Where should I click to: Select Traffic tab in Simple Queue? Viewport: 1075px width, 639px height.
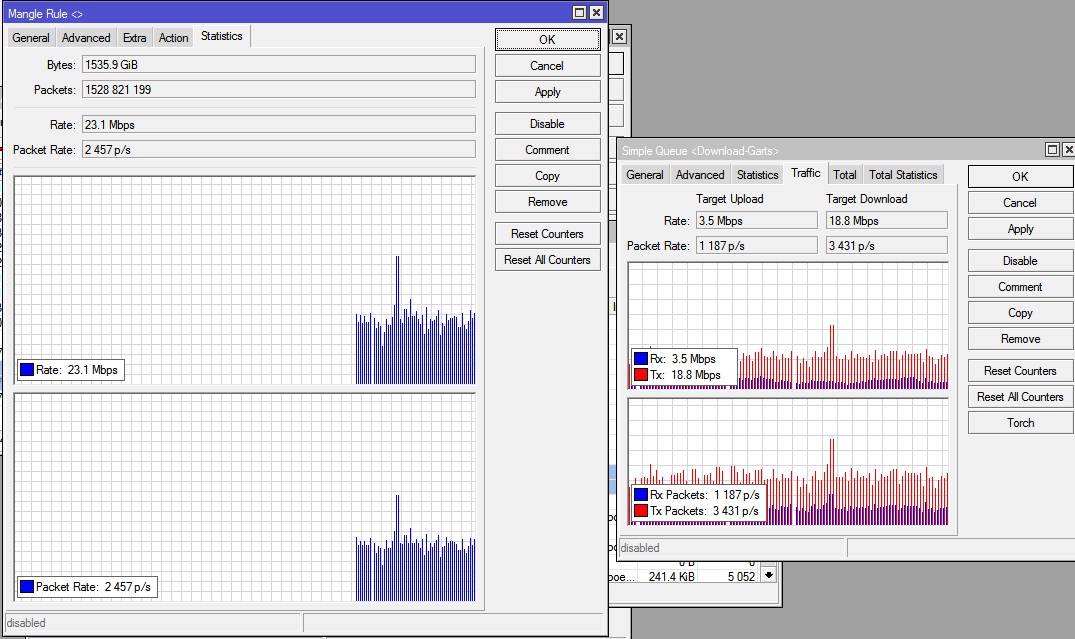click(x=806, y=173)
